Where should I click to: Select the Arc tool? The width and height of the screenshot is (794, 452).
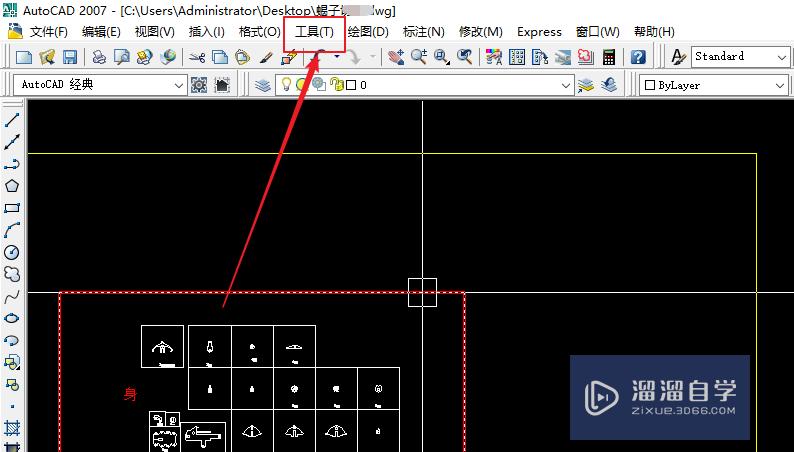[x=12, y=230]
